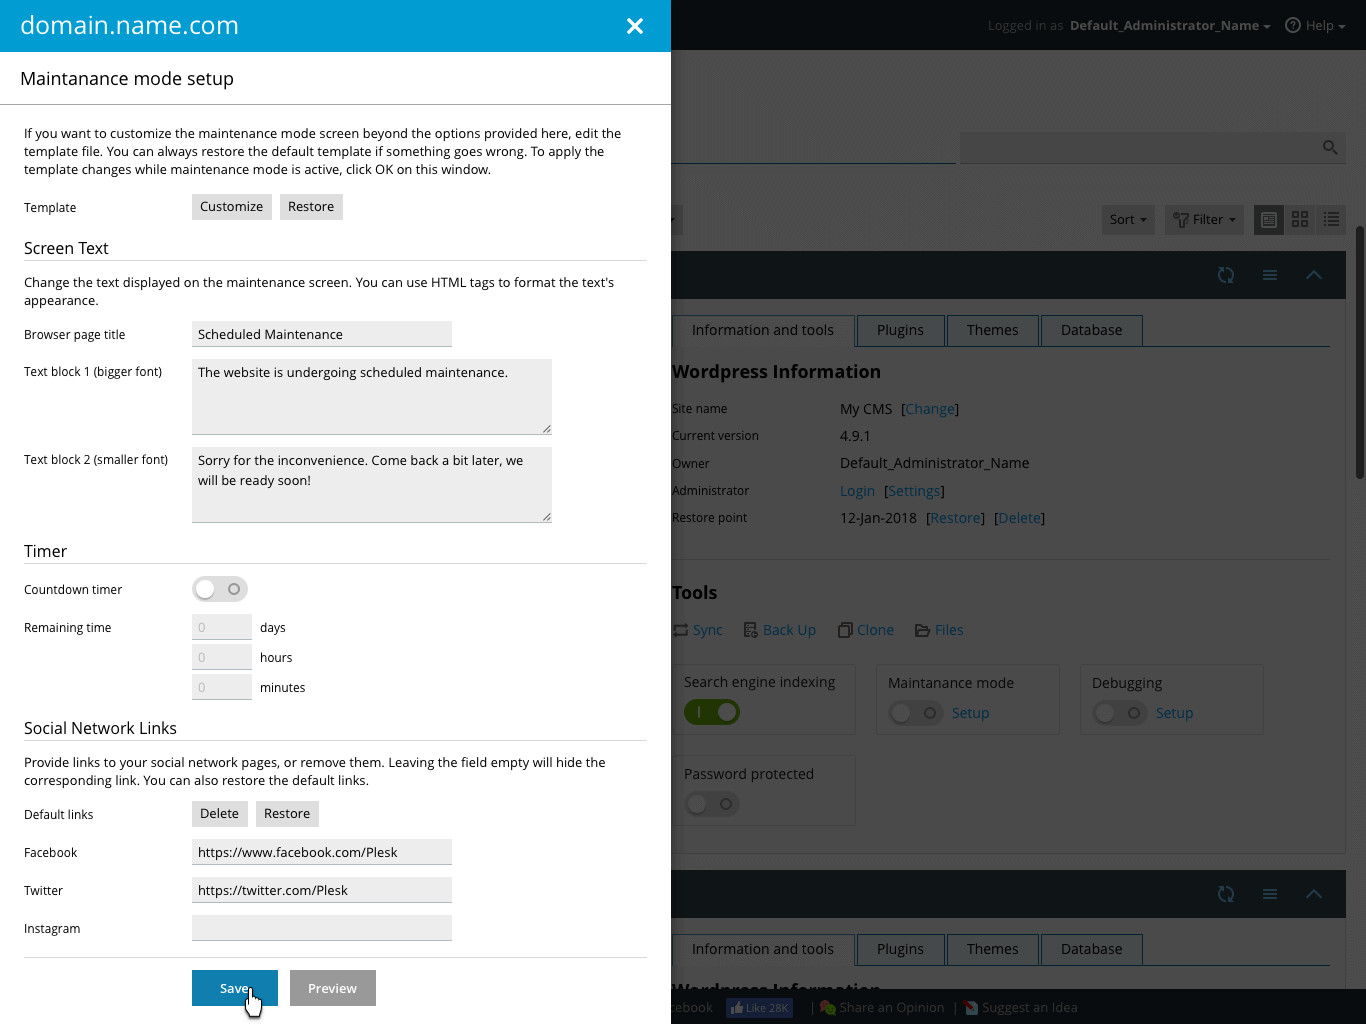Screen dimensions: 1366x1024
Task: Enable the Countdown timer toggle
Action: [x=220, y=589]
